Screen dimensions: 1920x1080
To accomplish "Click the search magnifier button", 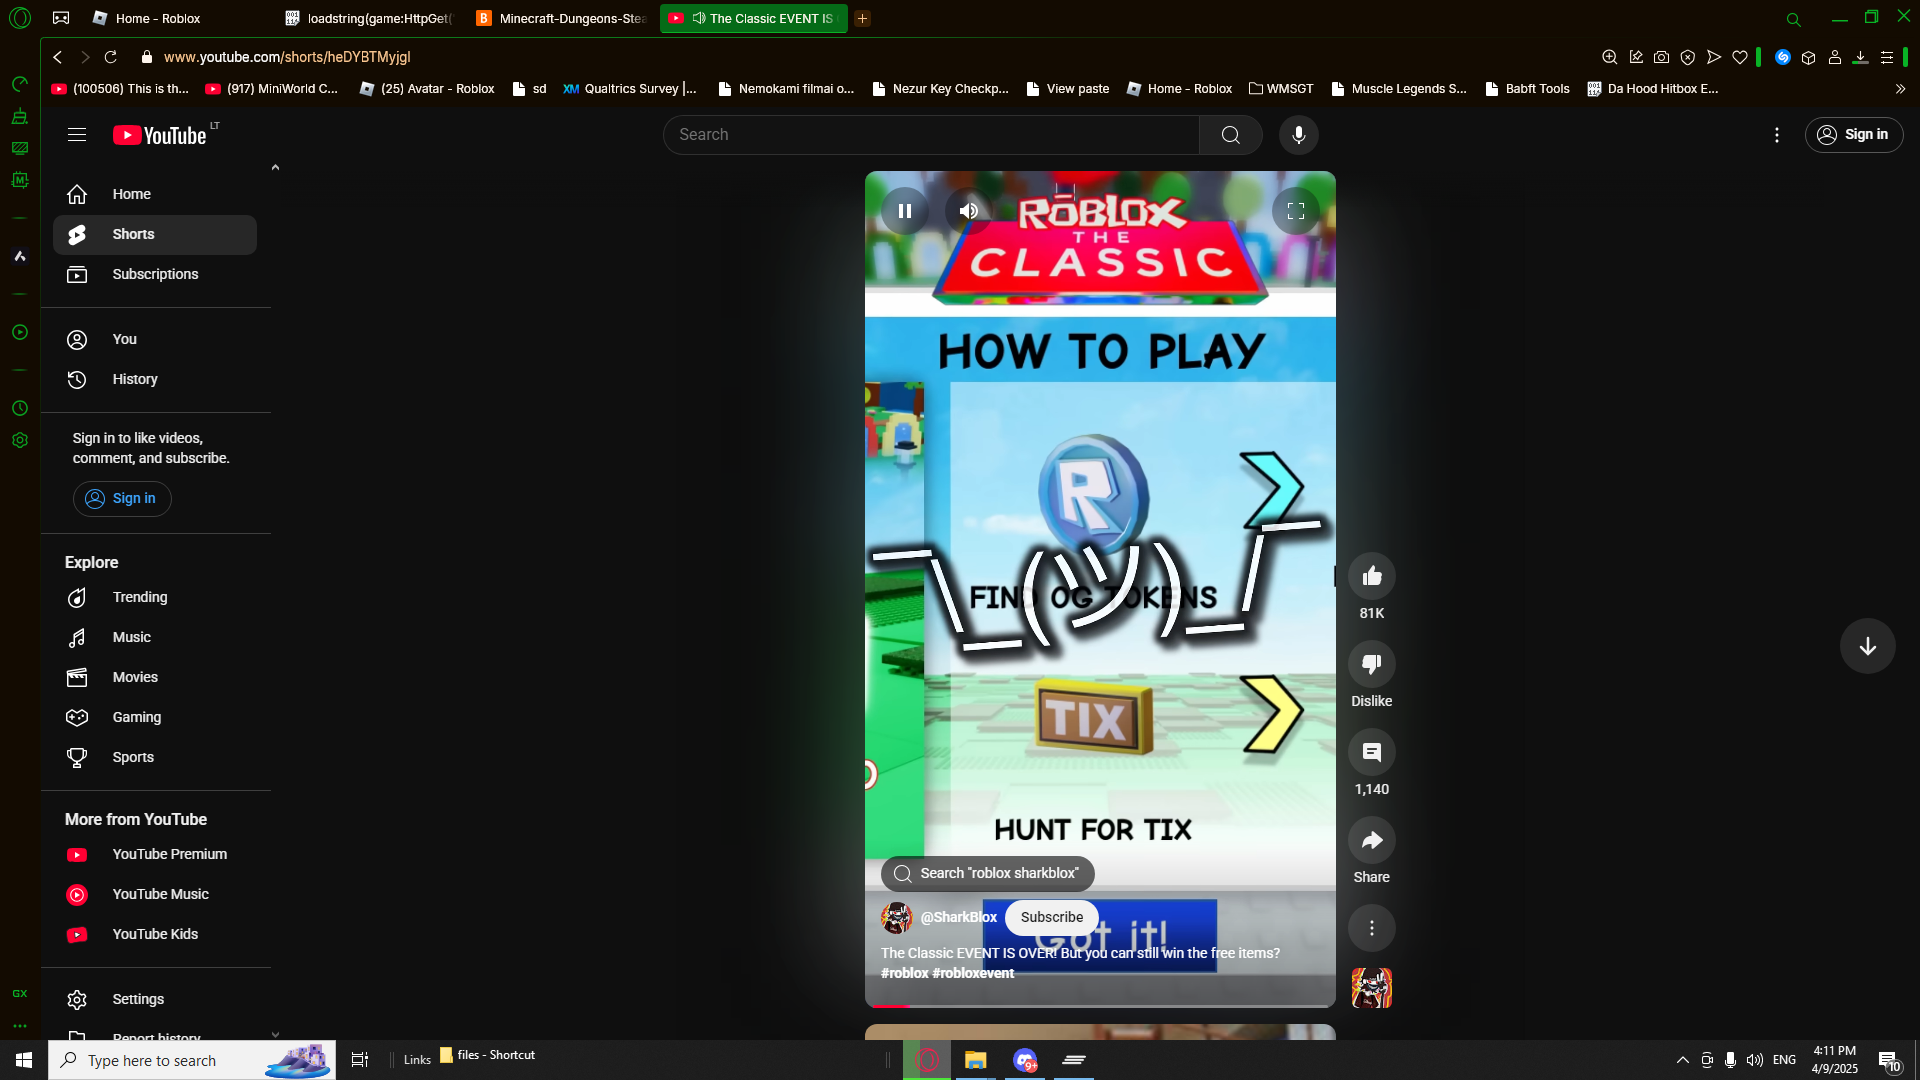I will click(1231, 135).
